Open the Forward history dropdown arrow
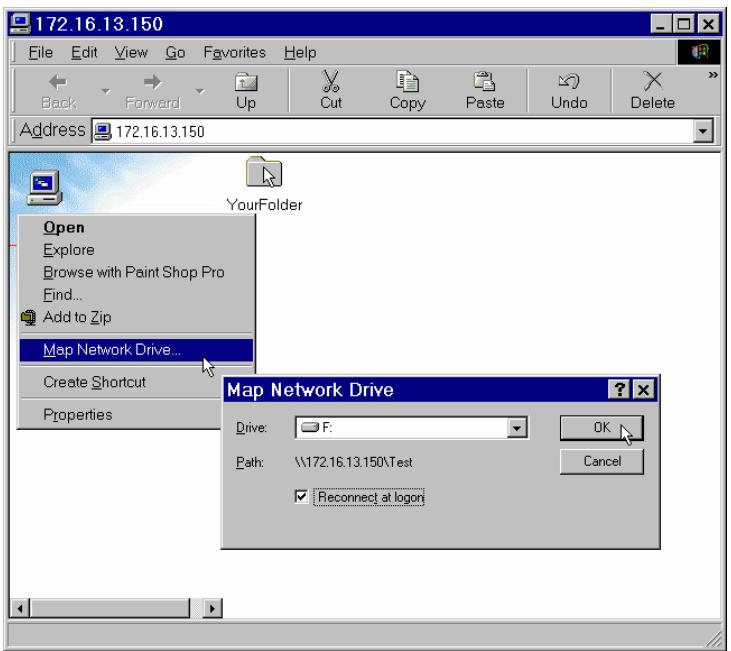 [200, 91]
